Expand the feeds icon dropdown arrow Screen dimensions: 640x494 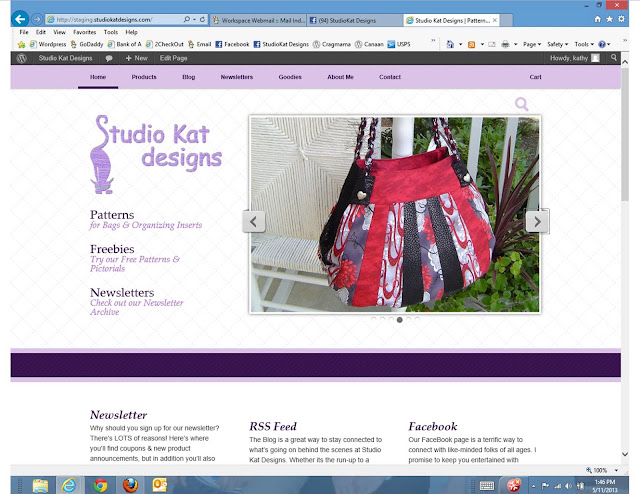pos(482,44)
